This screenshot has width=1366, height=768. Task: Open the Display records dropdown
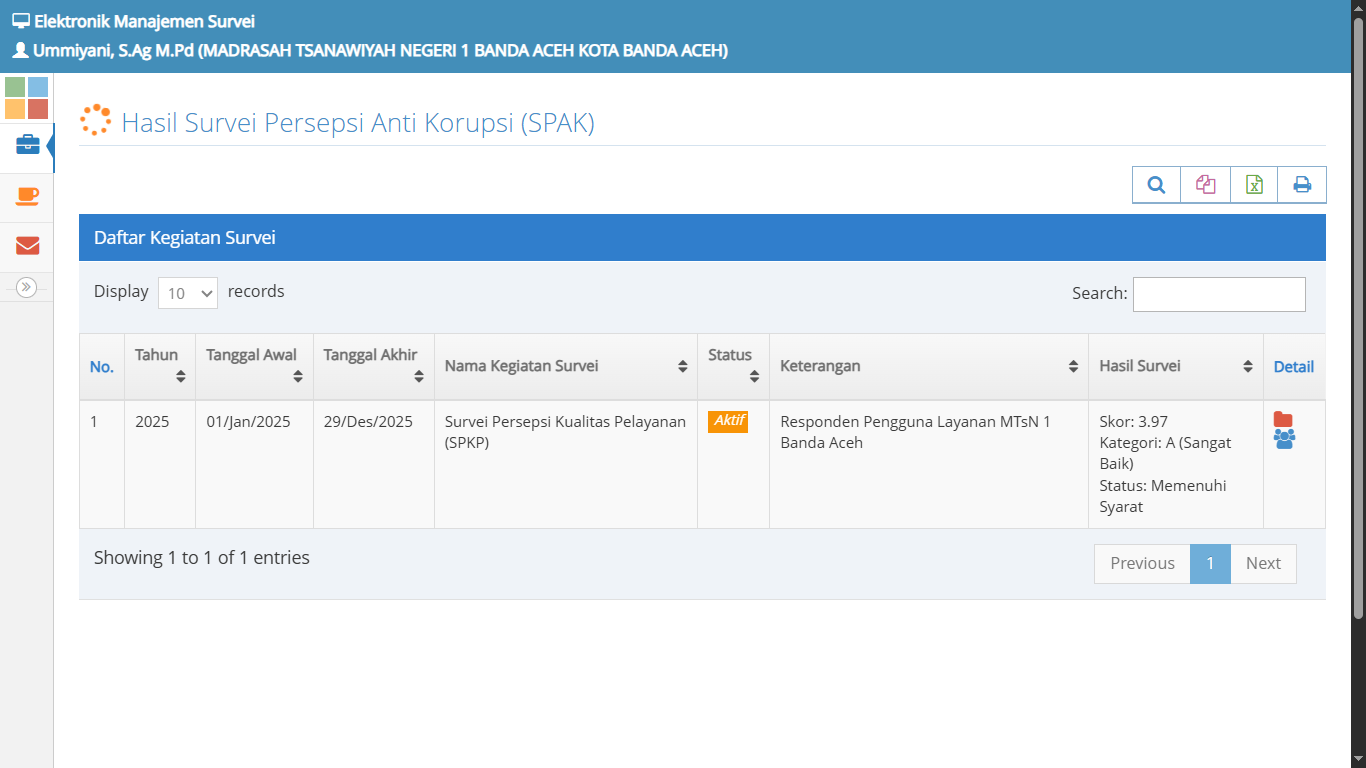point(188,293)
